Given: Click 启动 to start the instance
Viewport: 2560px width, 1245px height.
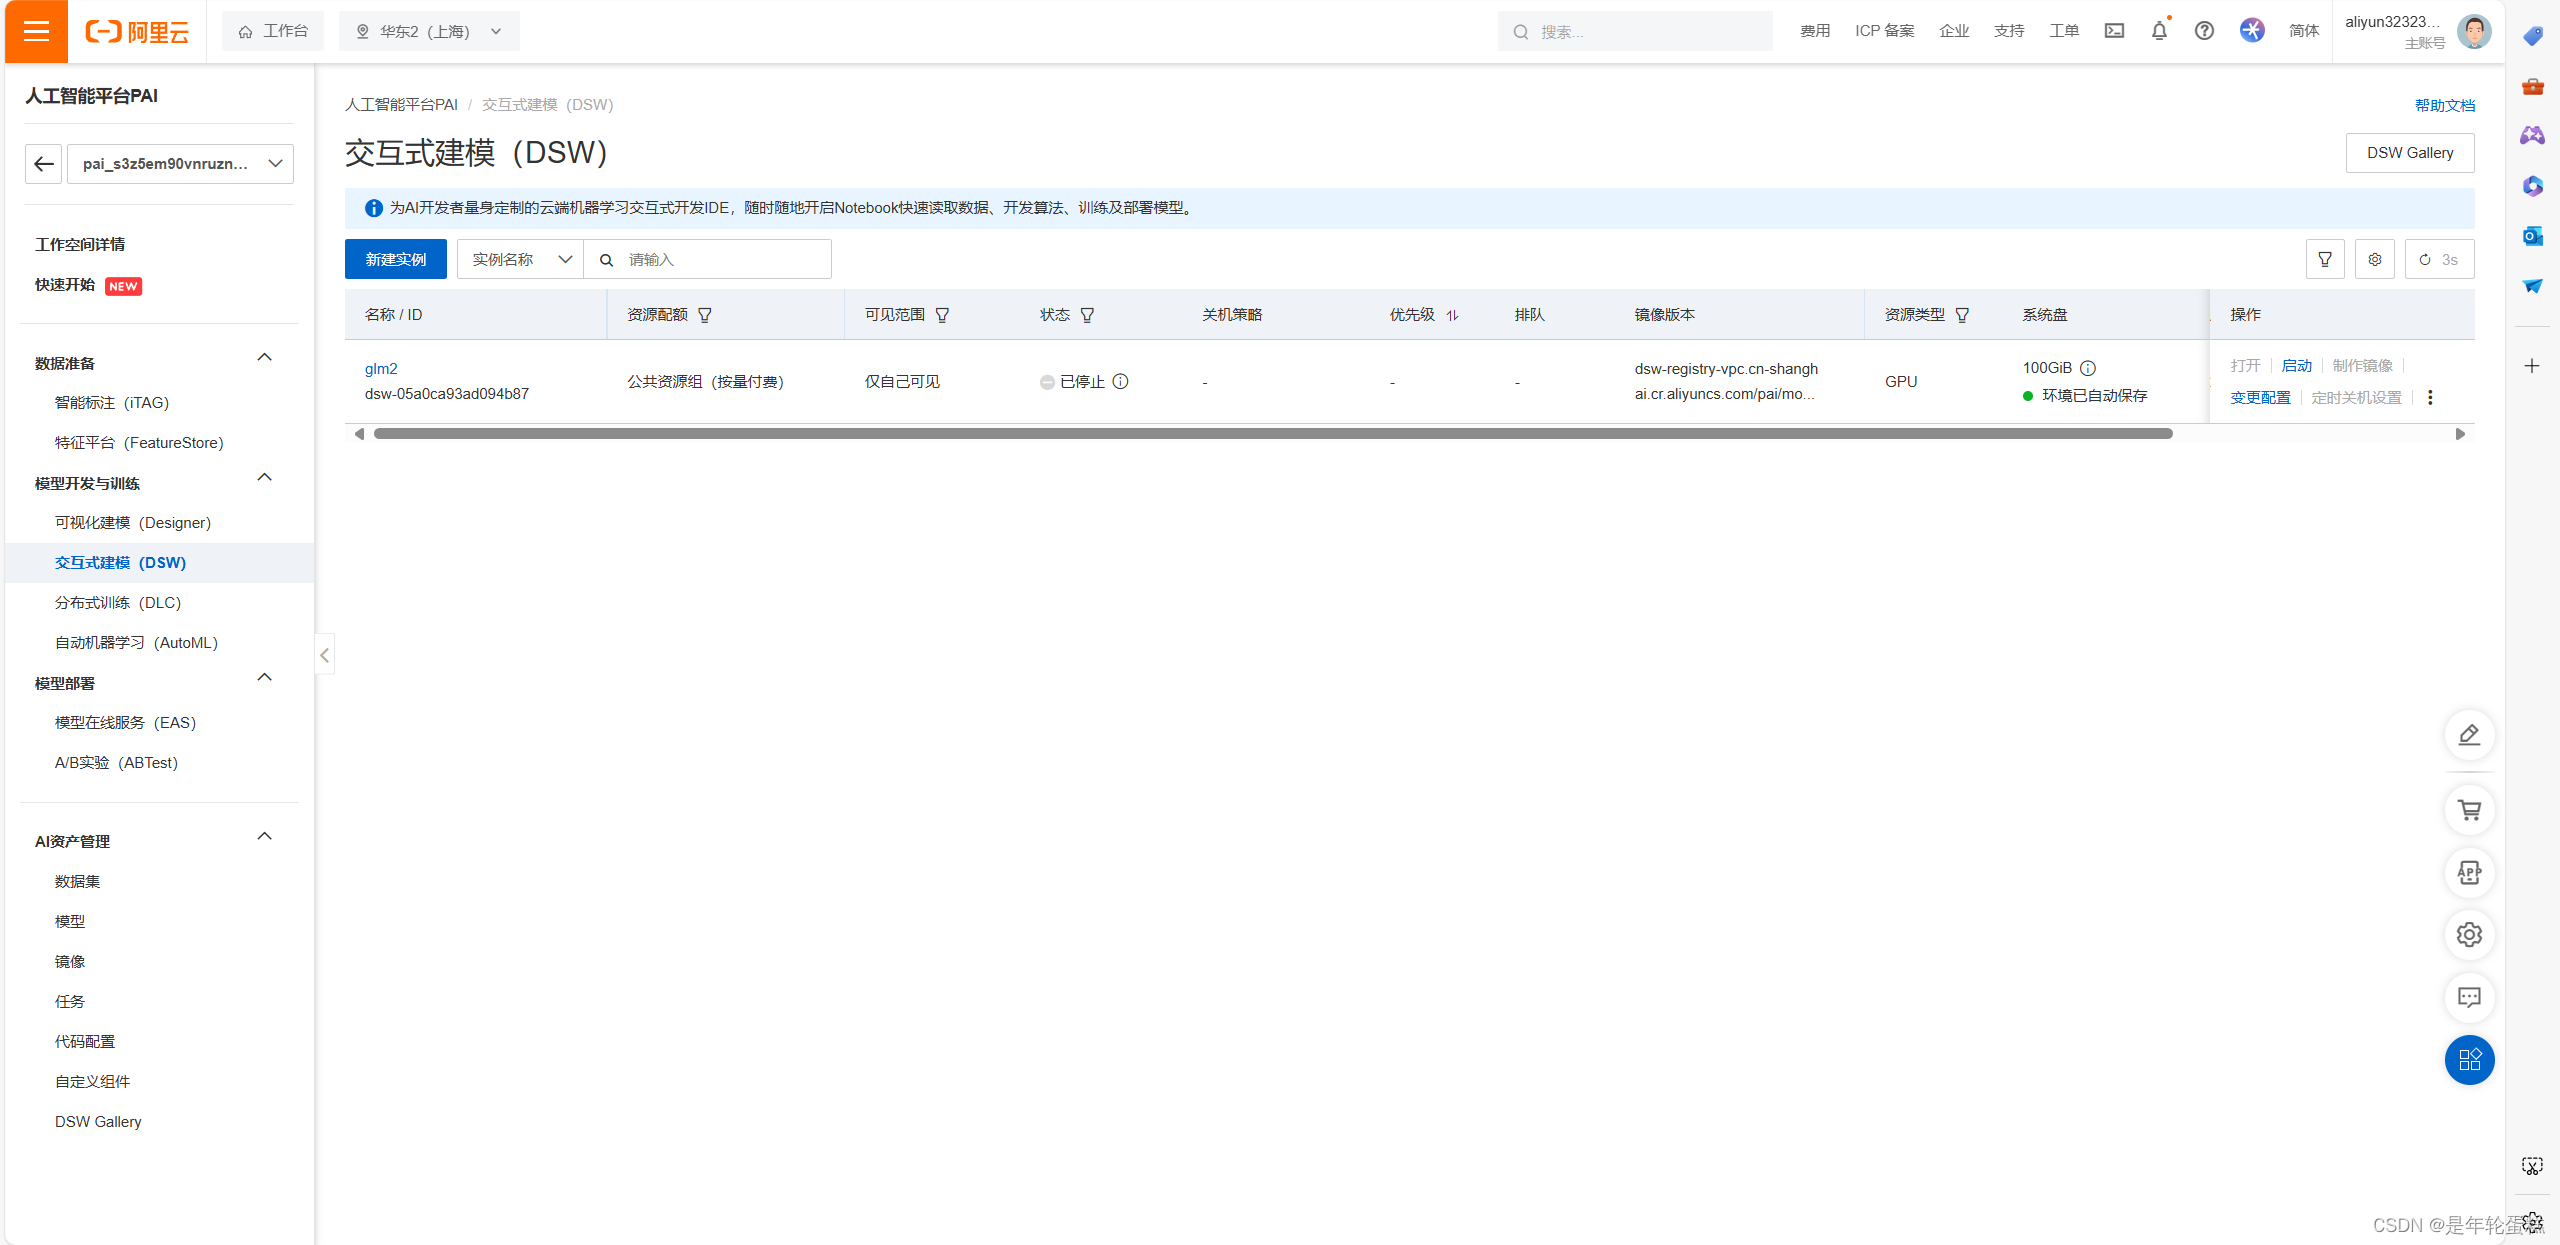Looking at the screenshot, I should (2297, 365).
